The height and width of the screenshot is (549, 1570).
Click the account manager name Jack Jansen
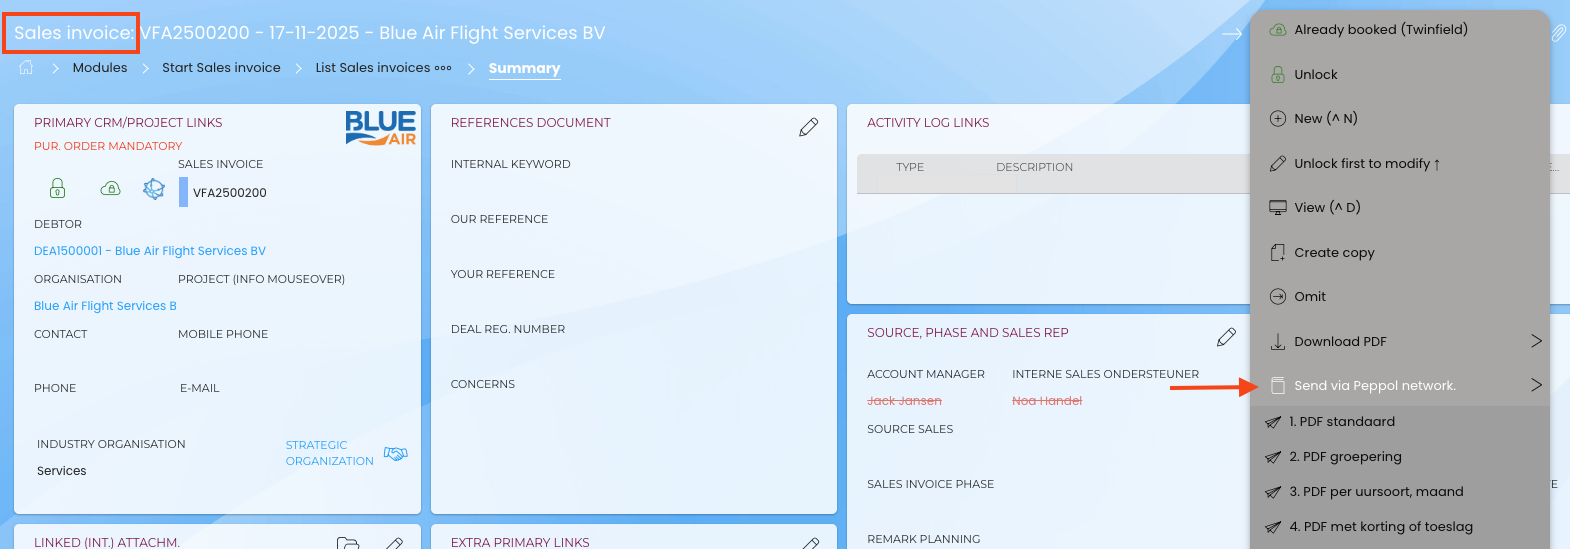tap(904, 401)
